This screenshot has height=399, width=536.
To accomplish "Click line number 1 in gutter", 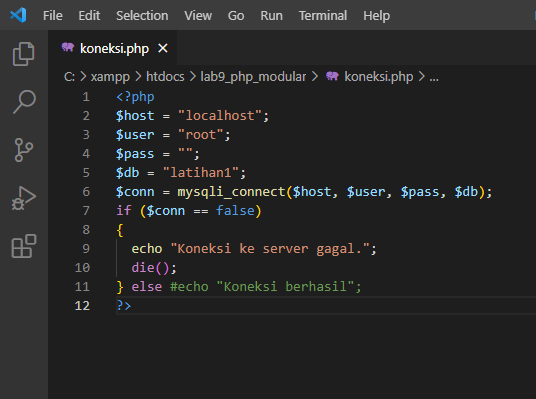I will click(x=86, y=97).
